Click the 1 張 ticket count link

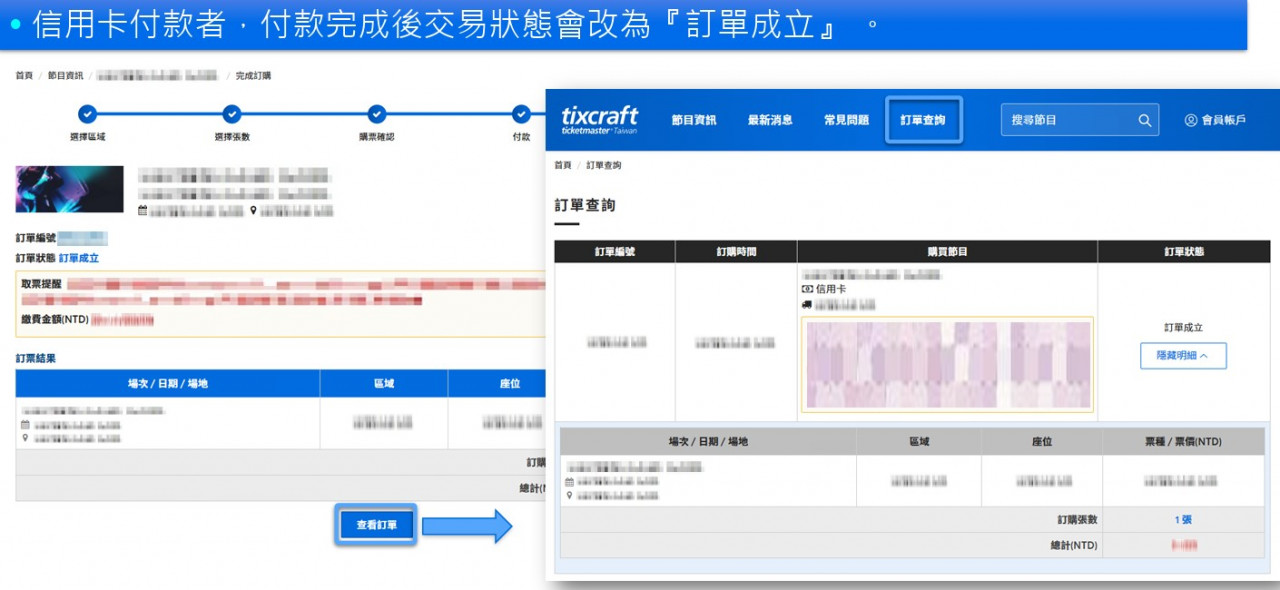click(1183, 520)
